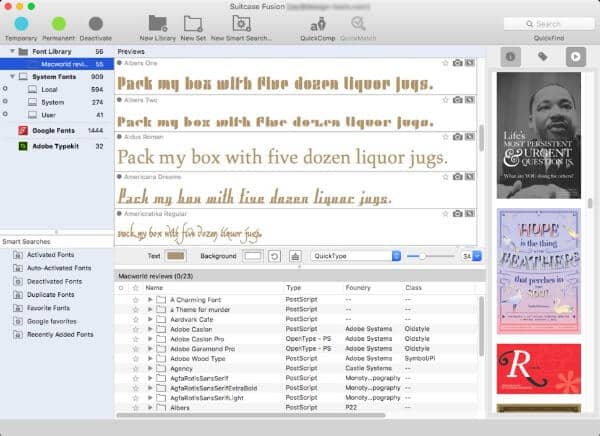Take snapshot of Americana Dreams preview

[457, 176]
